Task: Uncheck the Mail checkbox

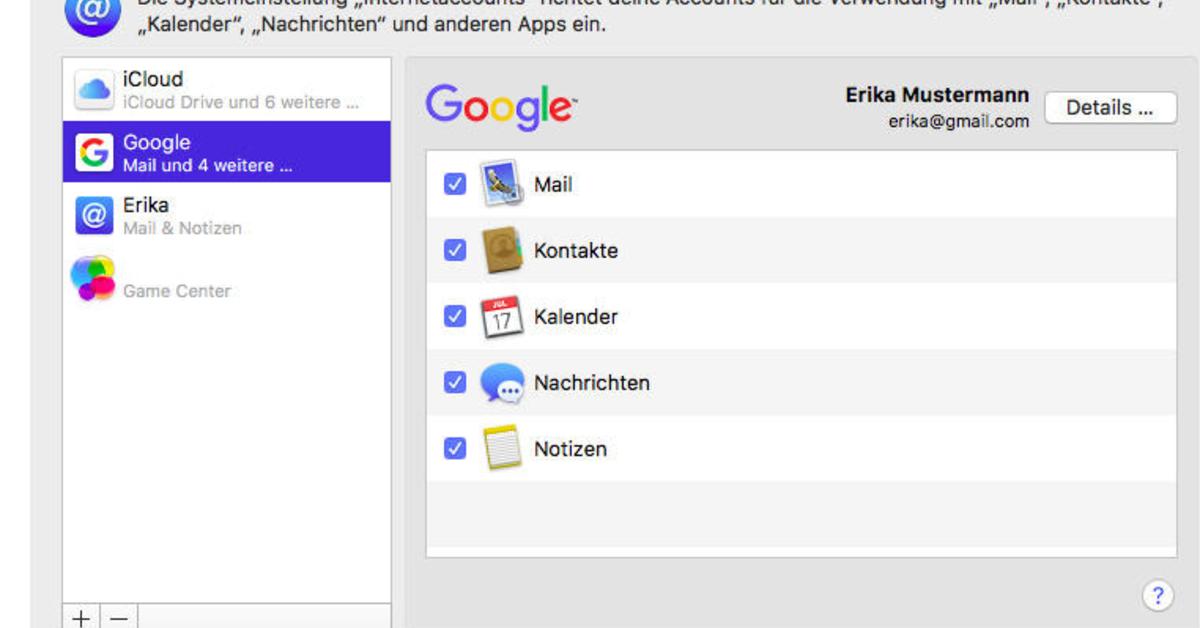Action: pos(455,185)
